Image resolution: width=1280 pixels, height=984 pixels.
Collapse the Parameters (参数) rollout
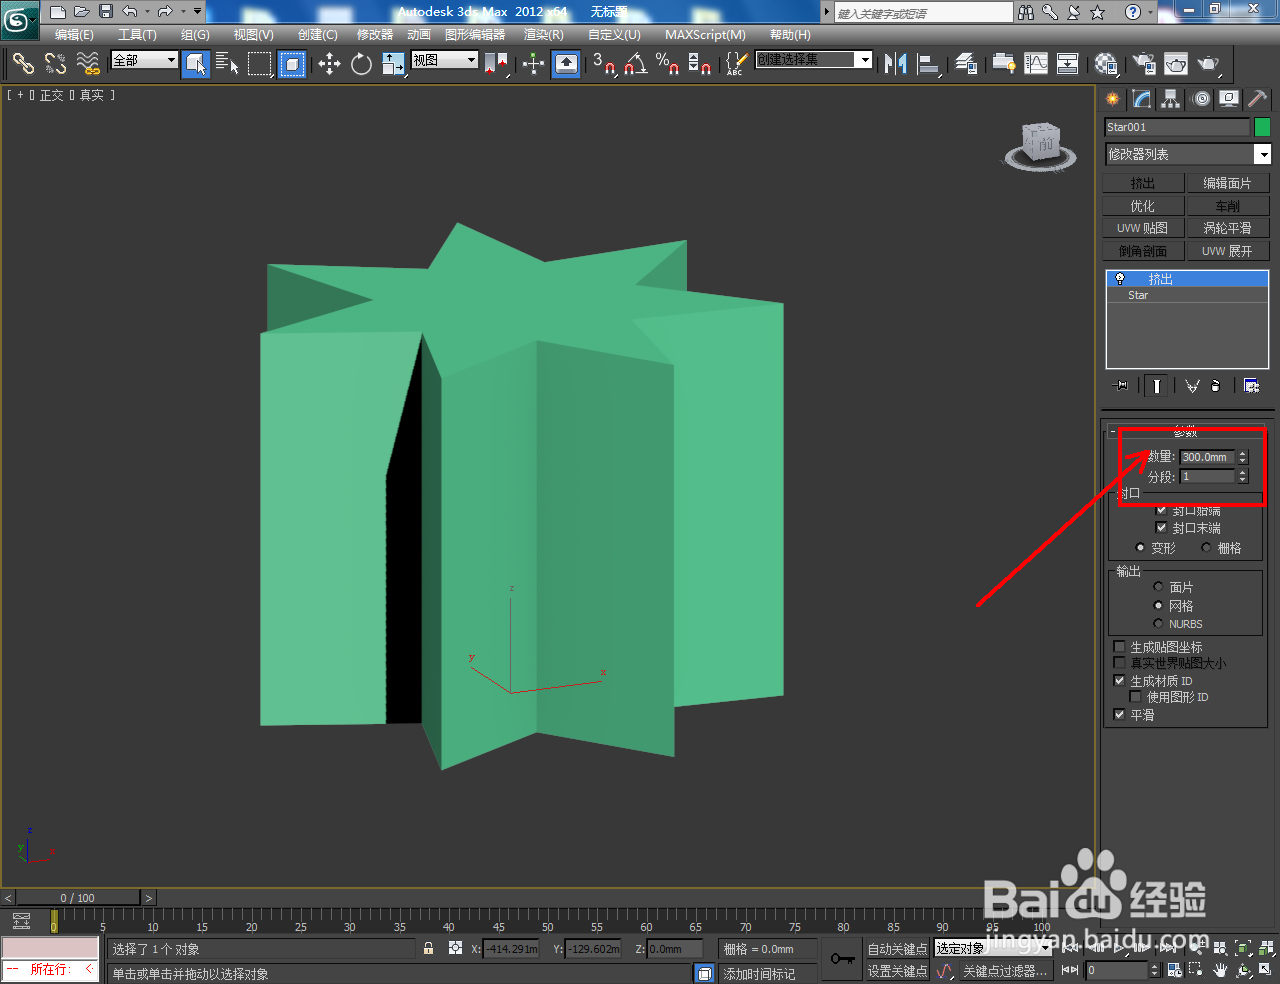(x=1186, y=432)
